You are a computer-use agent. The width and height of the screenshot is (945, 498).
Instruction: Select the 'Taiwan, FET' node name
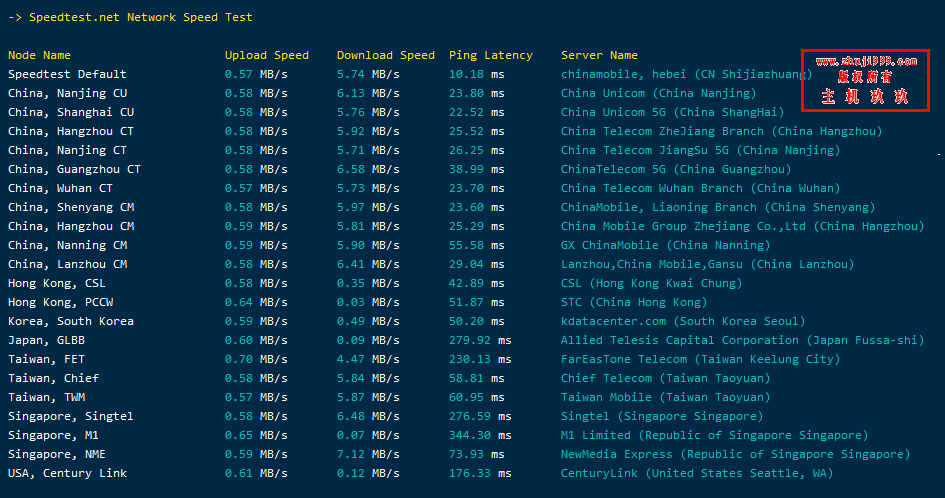point(46,359)
